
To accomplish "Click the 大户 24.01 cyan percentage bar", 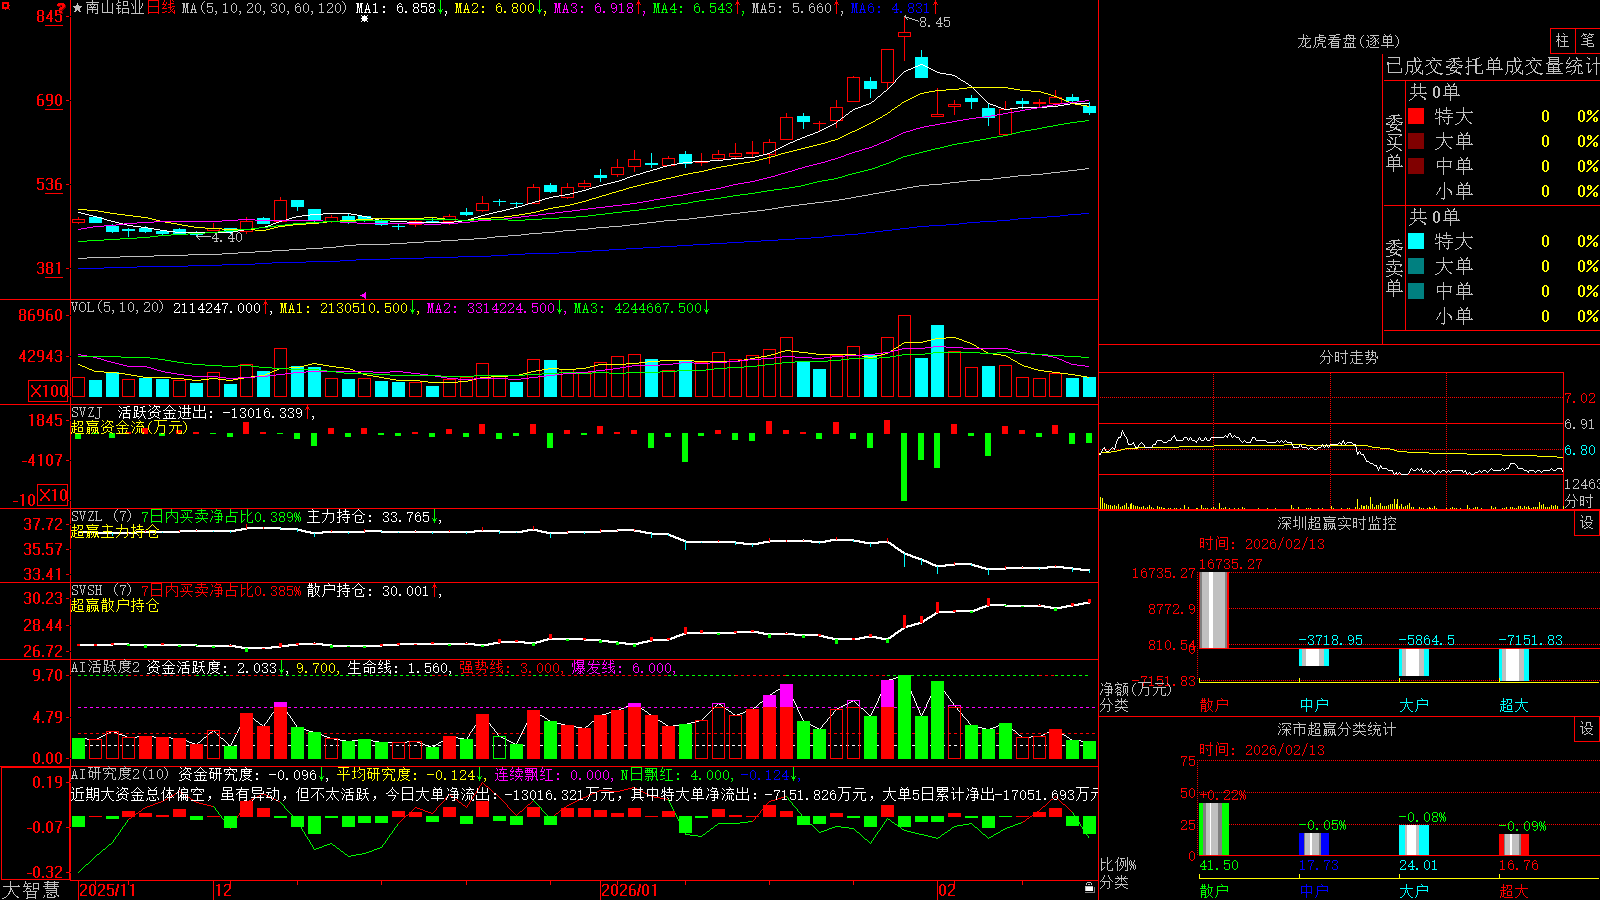I will click(x=1414, y=840).
